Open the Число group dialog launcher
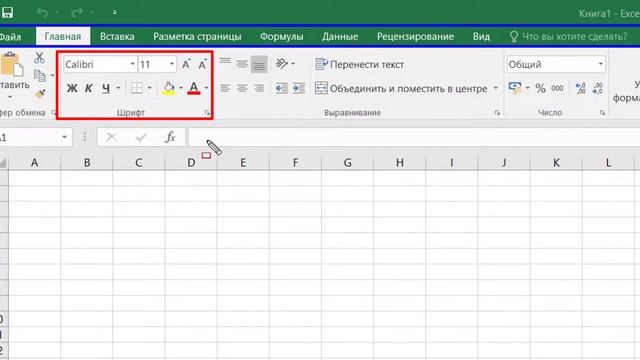This screenshot has width=640, height=360. [602, 113]
